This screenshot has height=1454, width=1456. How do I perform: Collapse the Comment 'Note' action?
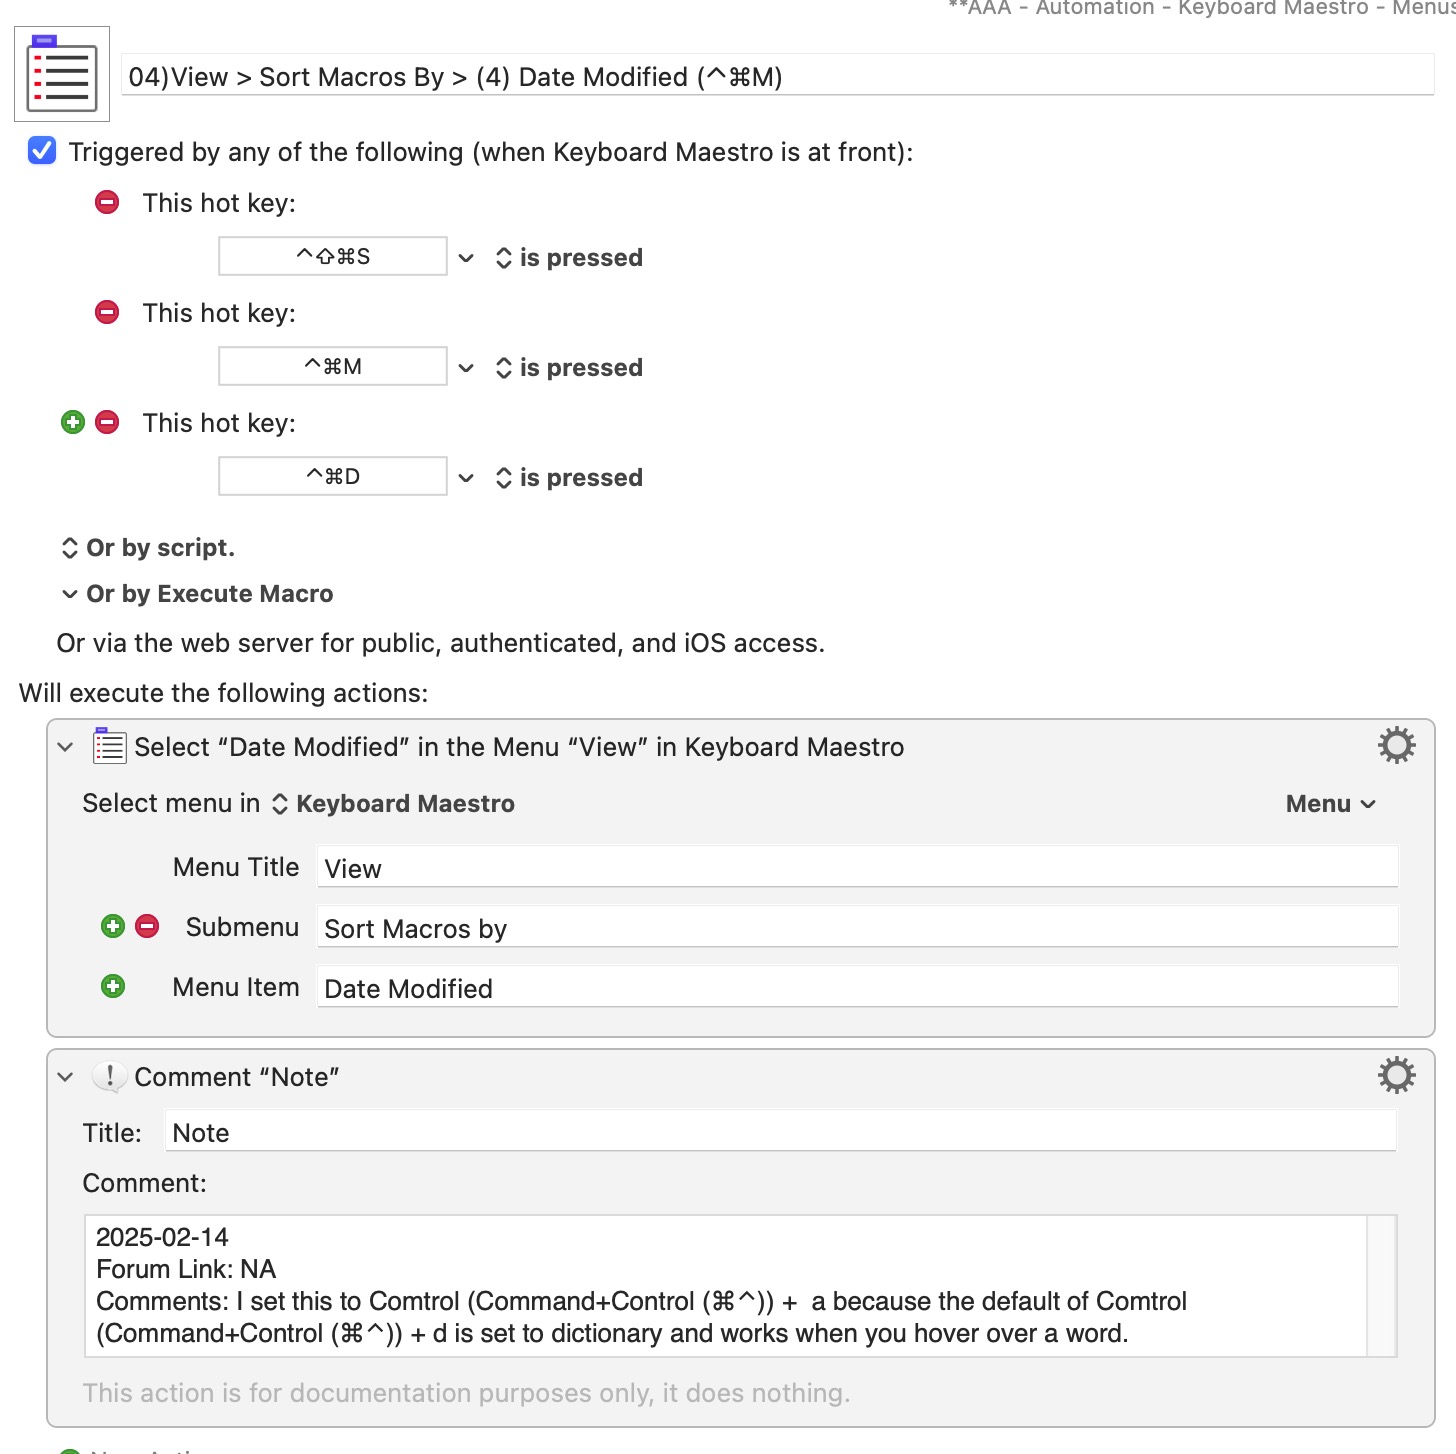coord(66,1077)
